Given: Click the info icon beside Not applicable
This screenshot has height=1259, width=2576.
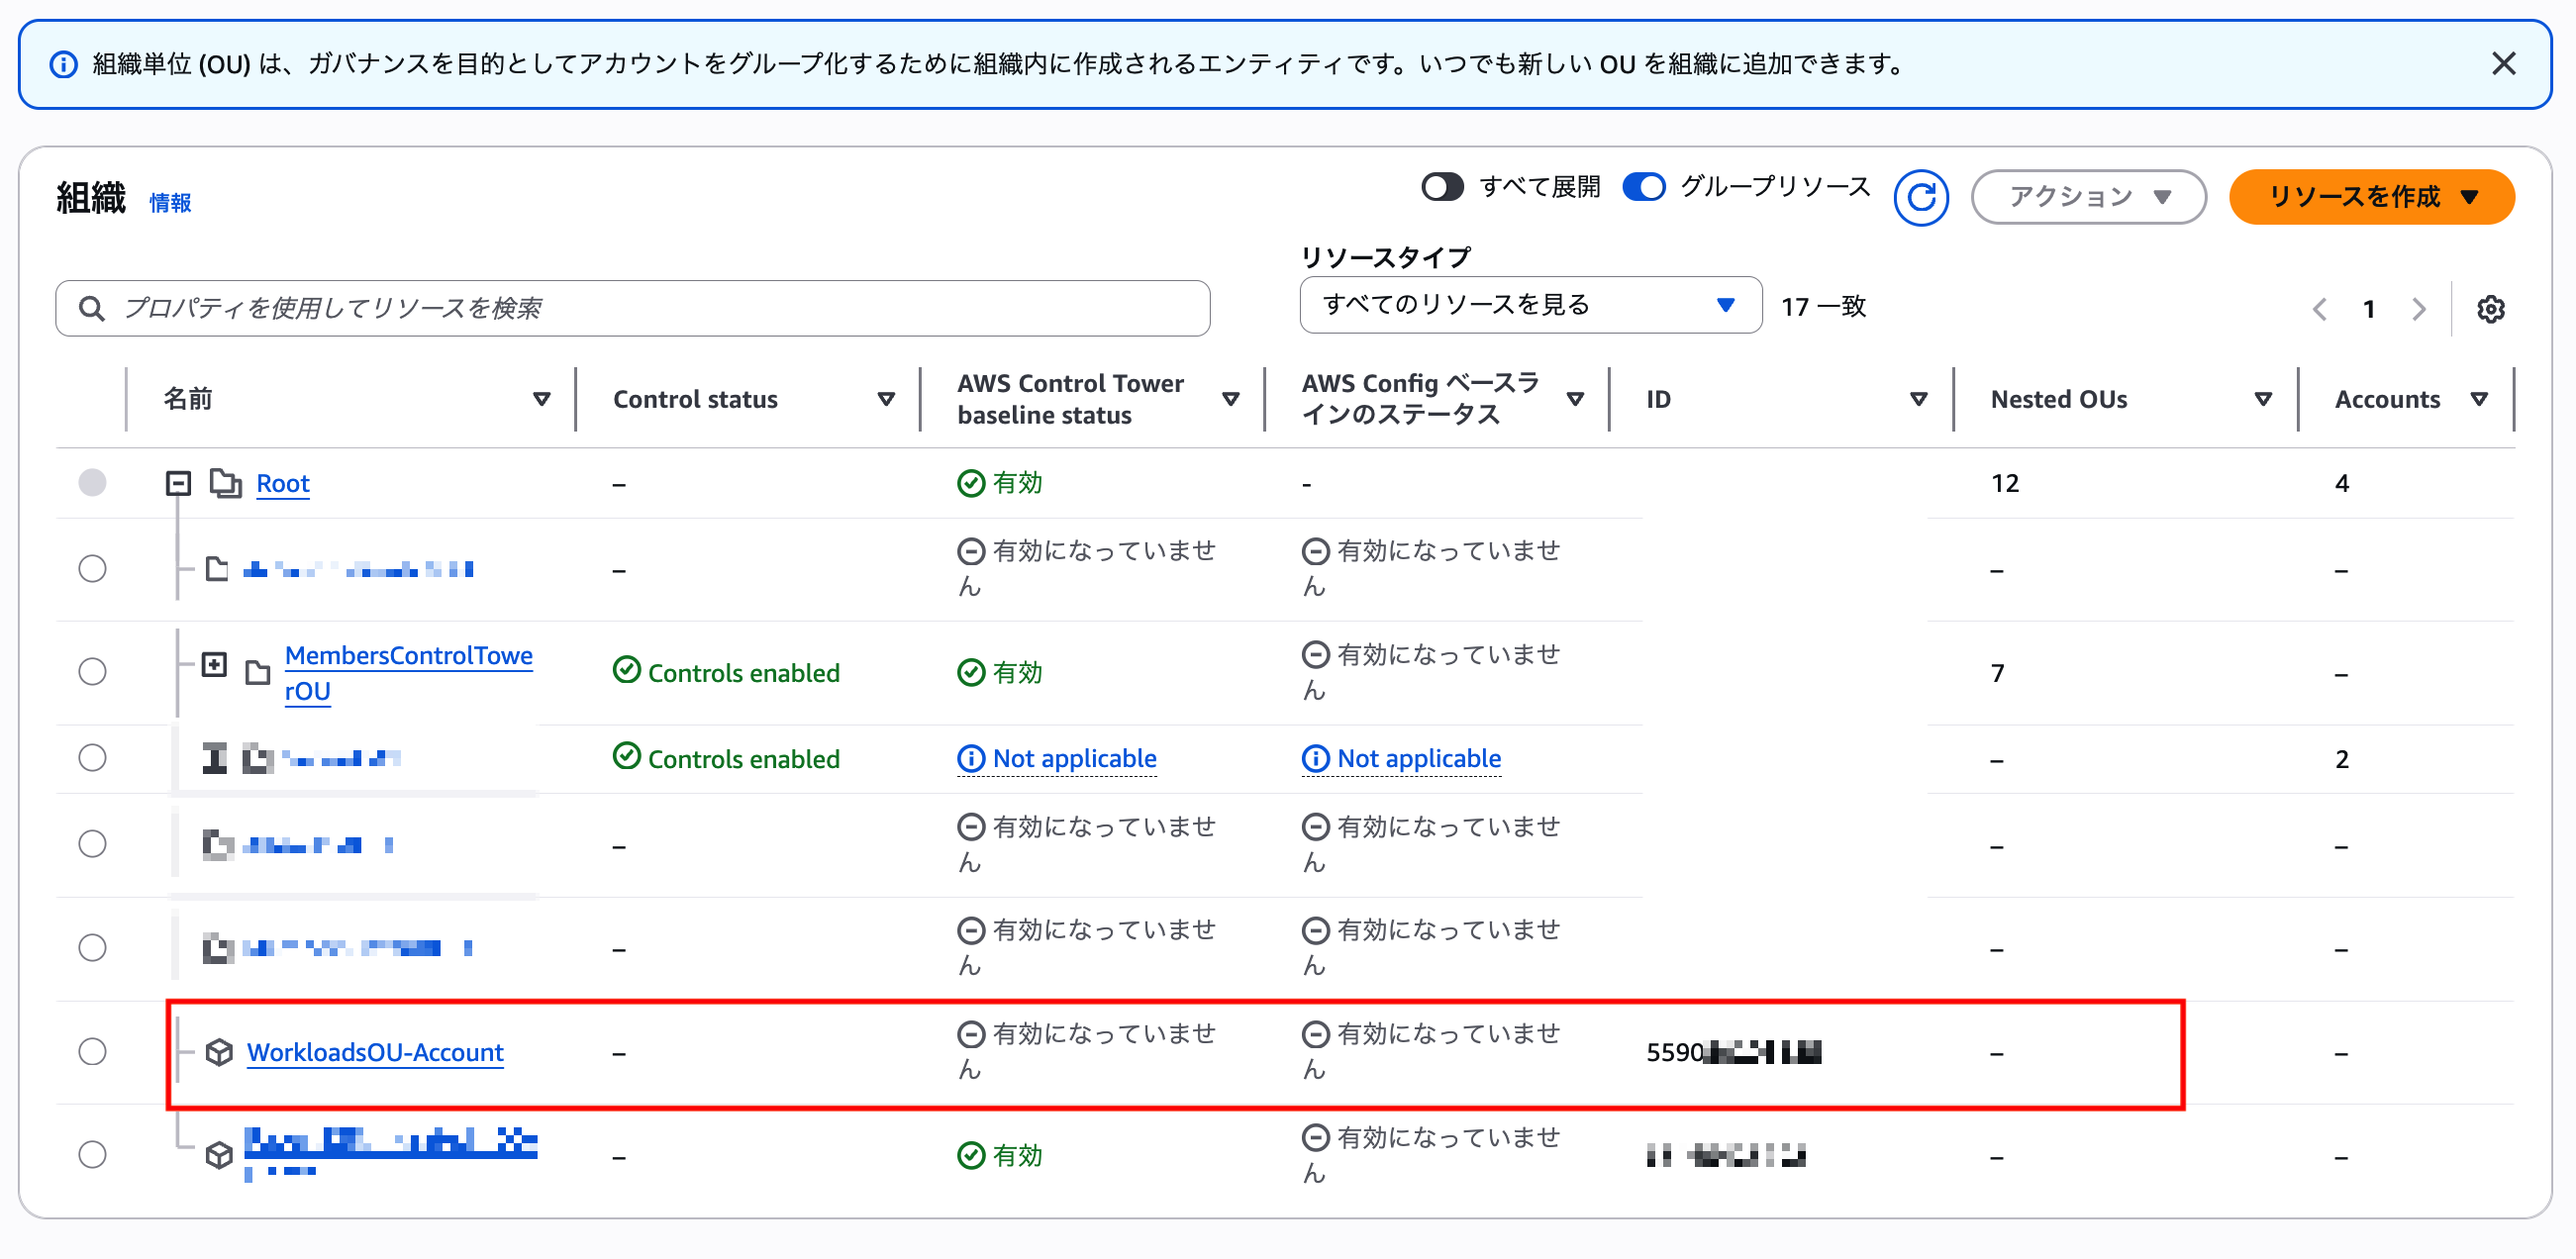Looking at the screenshot, I should [970, 758].
